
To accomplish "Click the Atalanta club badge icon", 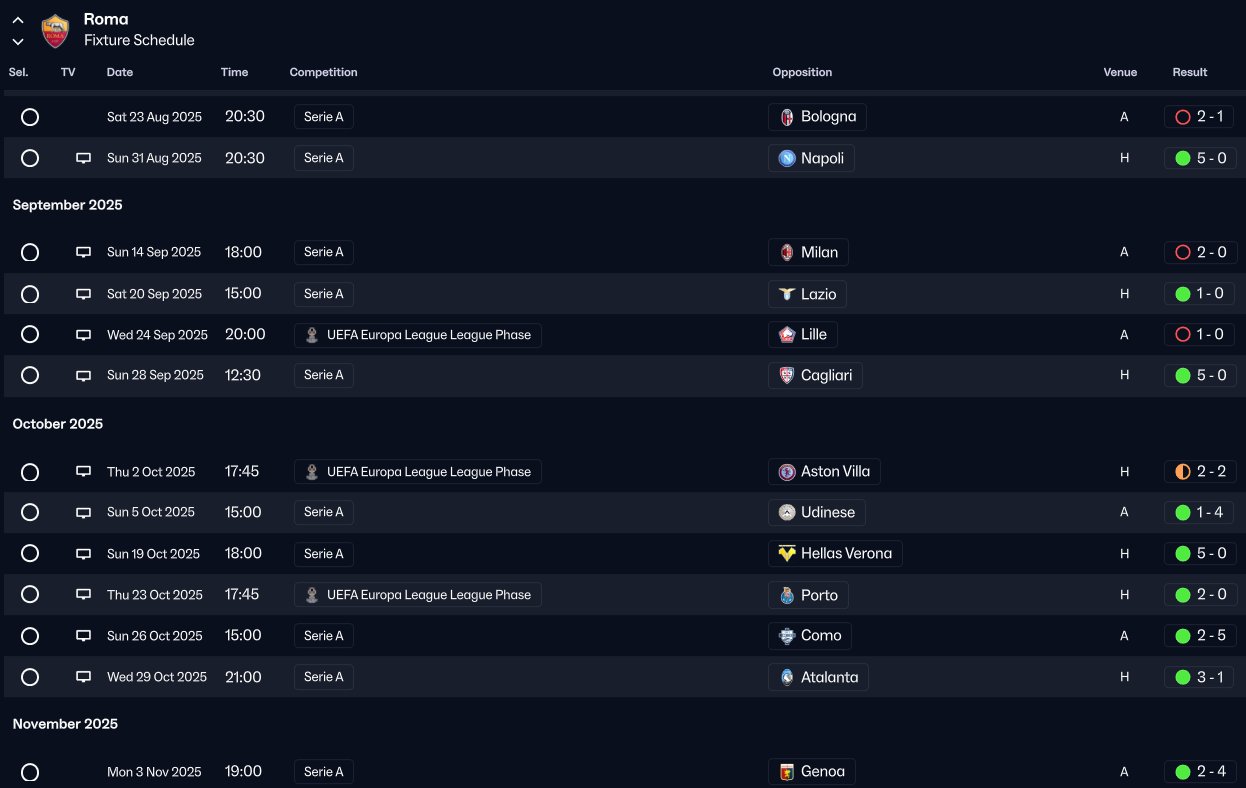I will 787,677.
